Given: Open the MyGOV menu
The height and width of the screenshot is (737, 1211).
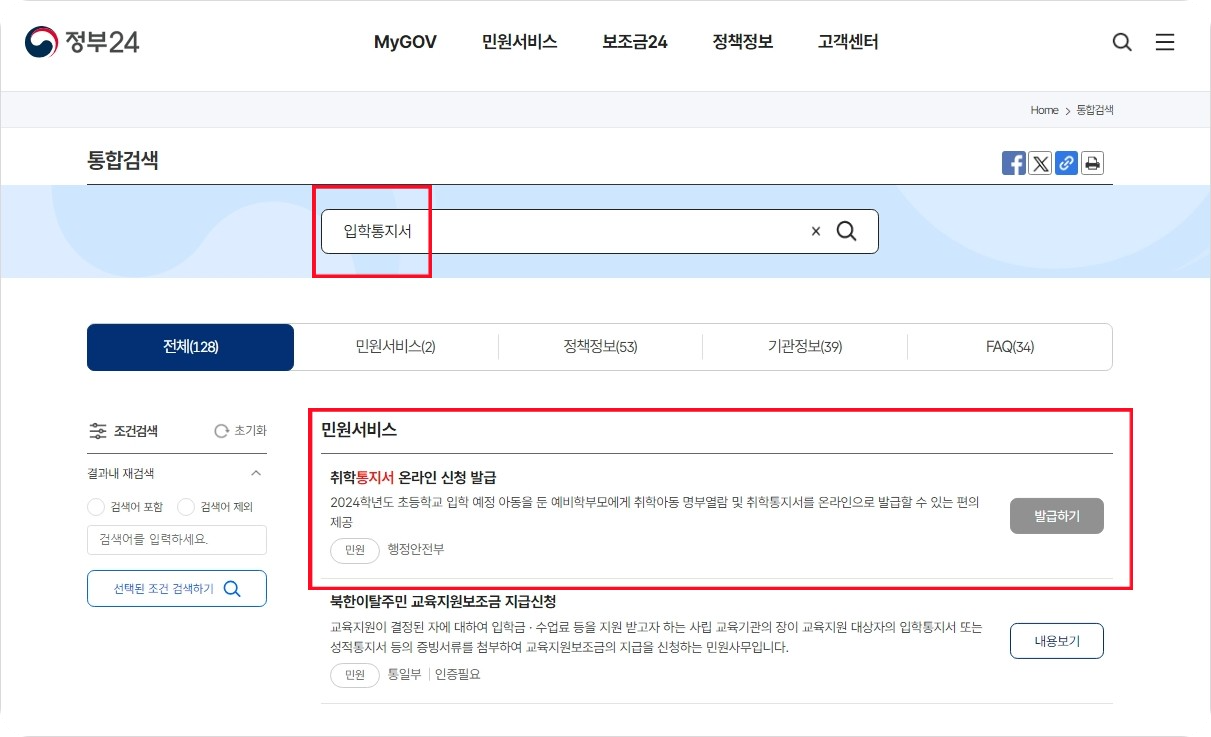Looking at the screenshot, I should pos(405,42).
